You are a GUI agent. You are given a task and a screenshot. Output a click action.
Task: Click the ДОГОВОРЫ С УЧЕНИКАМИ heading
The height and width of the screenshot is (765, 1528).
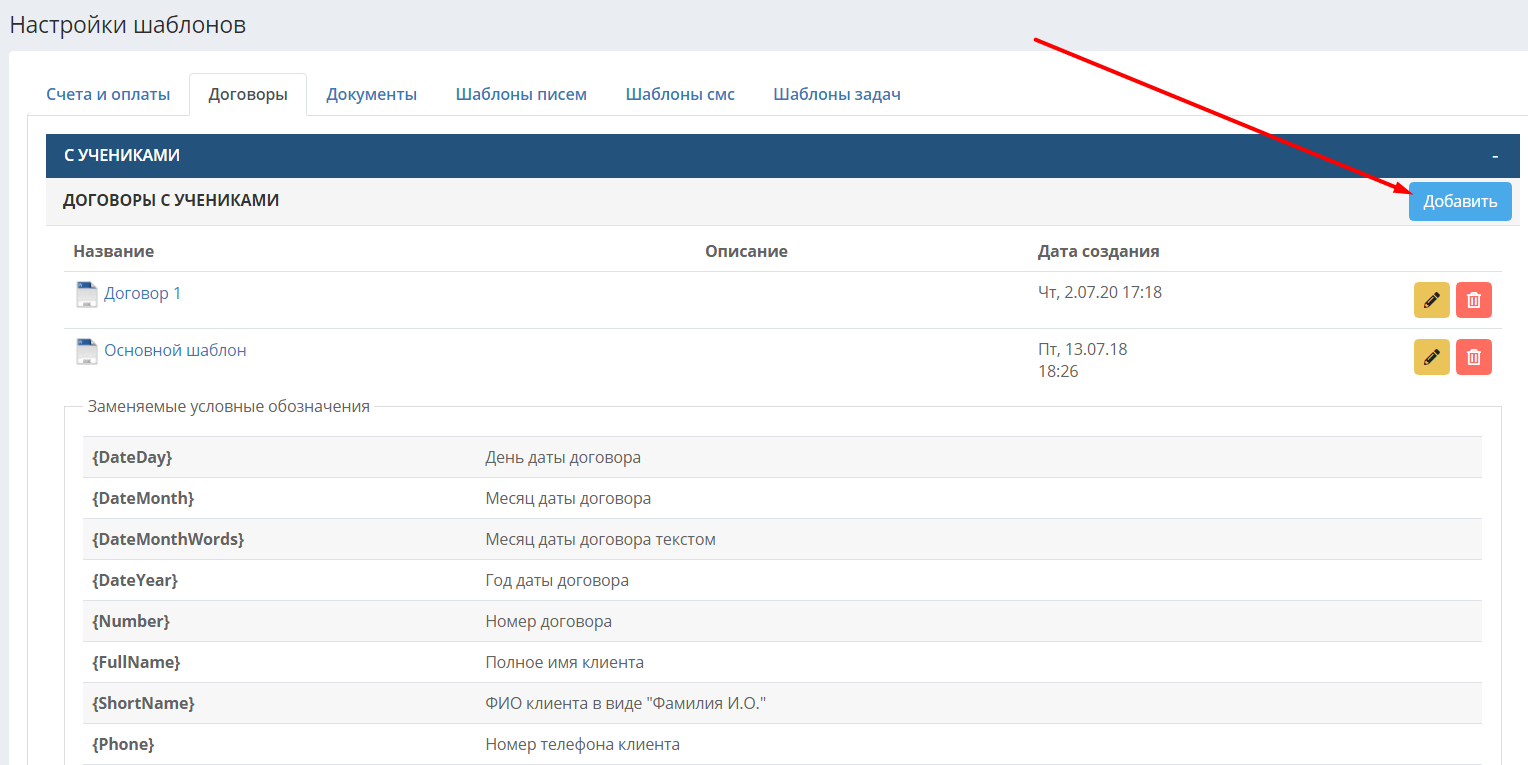click(171, 200)
